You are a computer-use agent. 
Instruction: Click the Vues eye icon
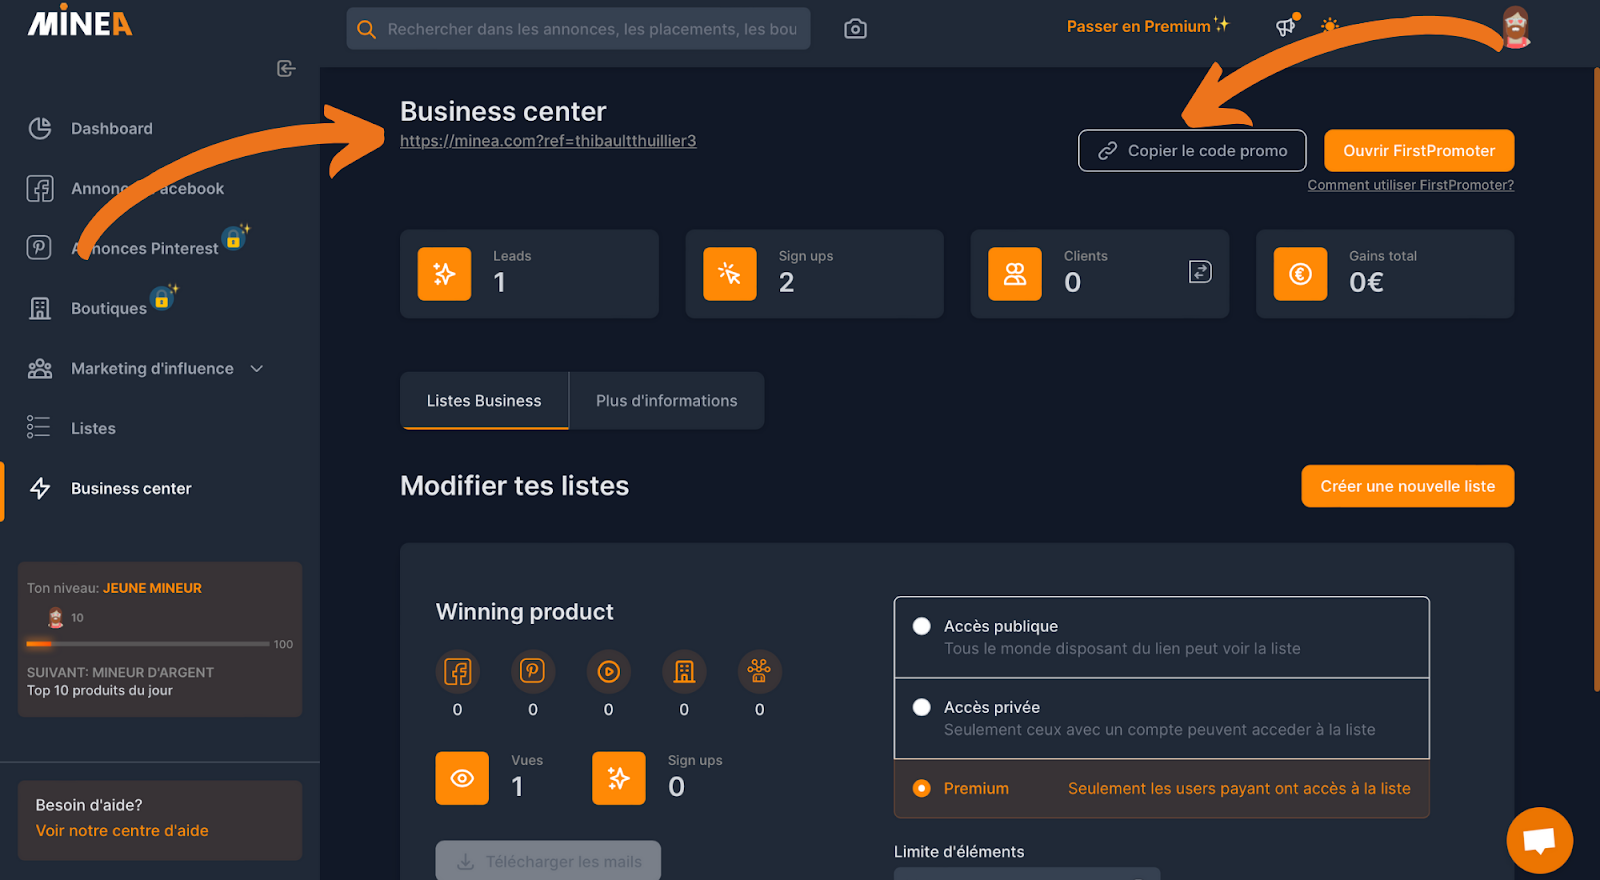[x=462, y=778]
